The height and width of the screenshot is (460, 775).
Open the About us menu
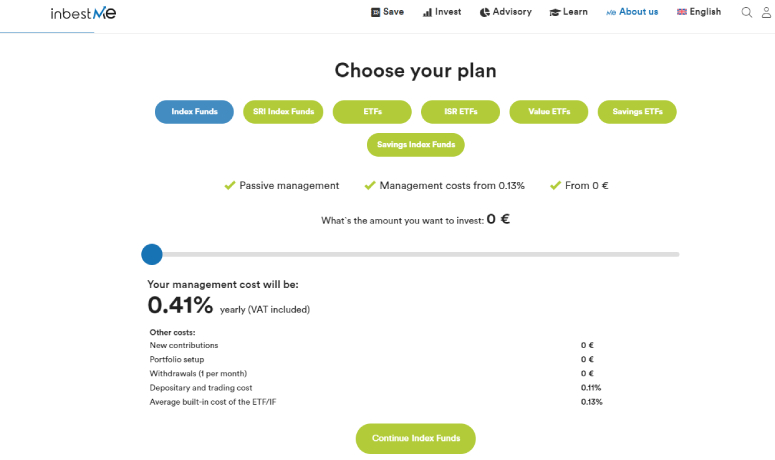click(x=632, y=12)
